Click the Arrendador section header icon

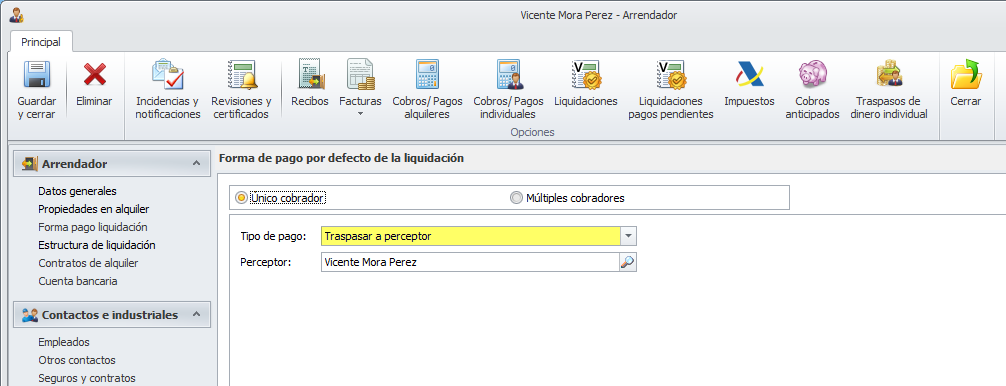tap(30, 164)
